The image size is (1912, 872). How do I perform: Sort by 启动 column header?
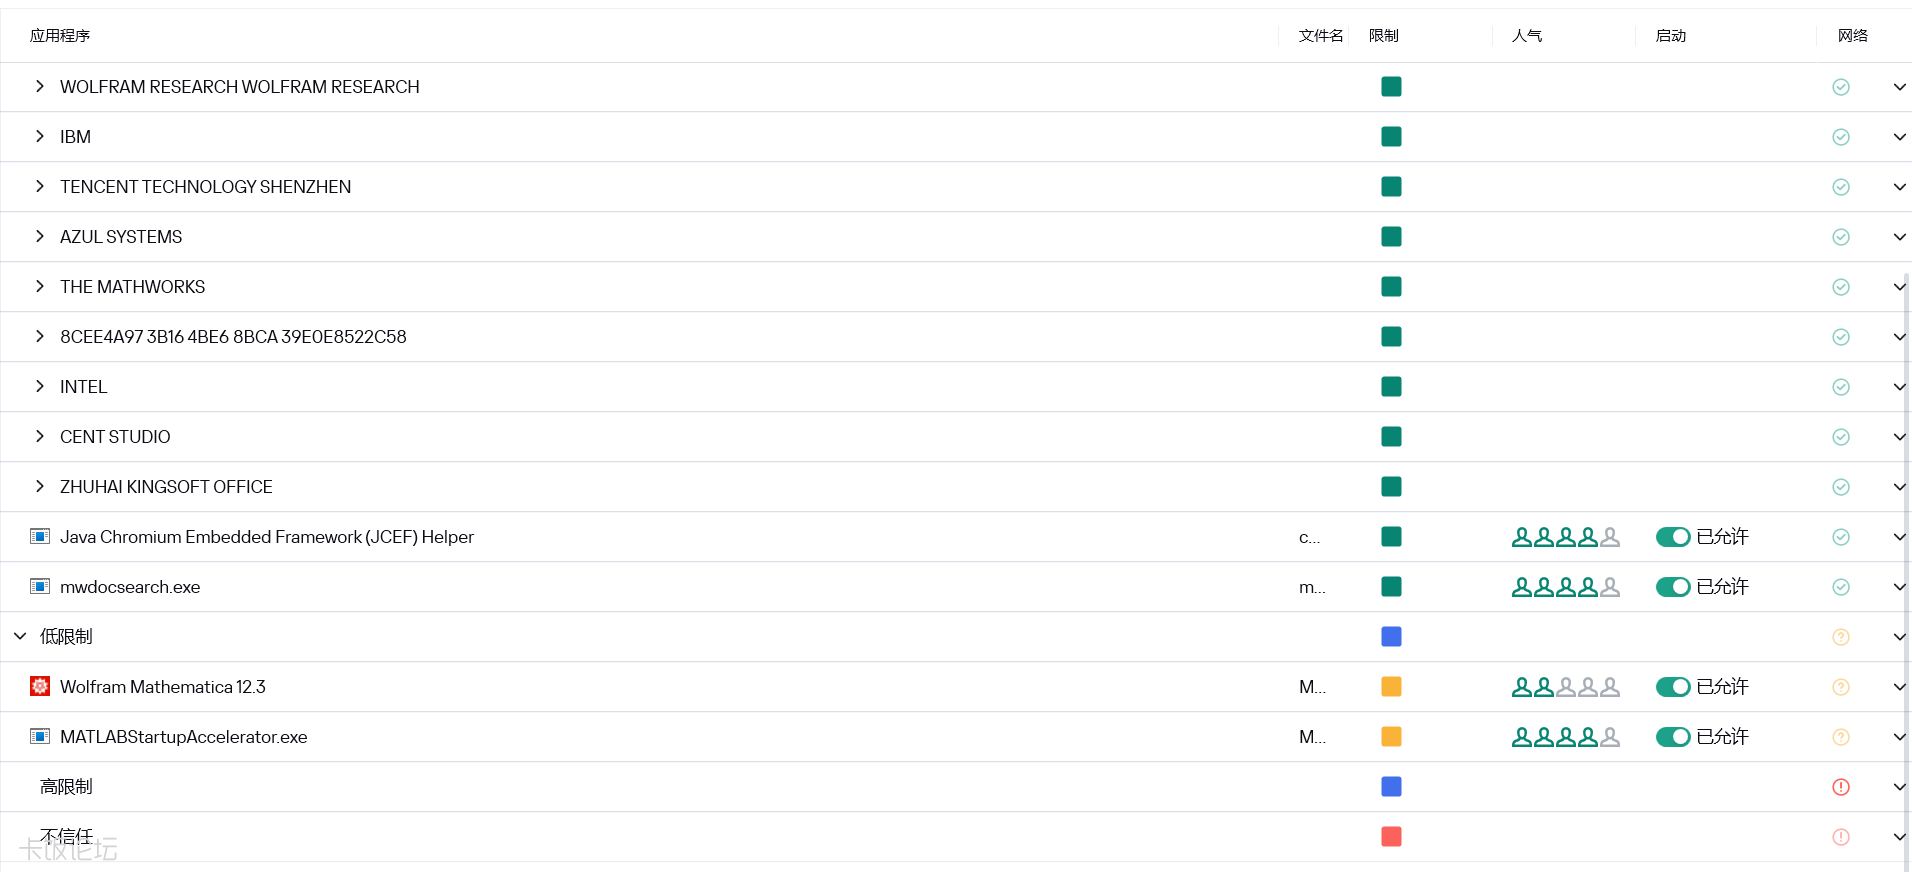(1671, 36)
